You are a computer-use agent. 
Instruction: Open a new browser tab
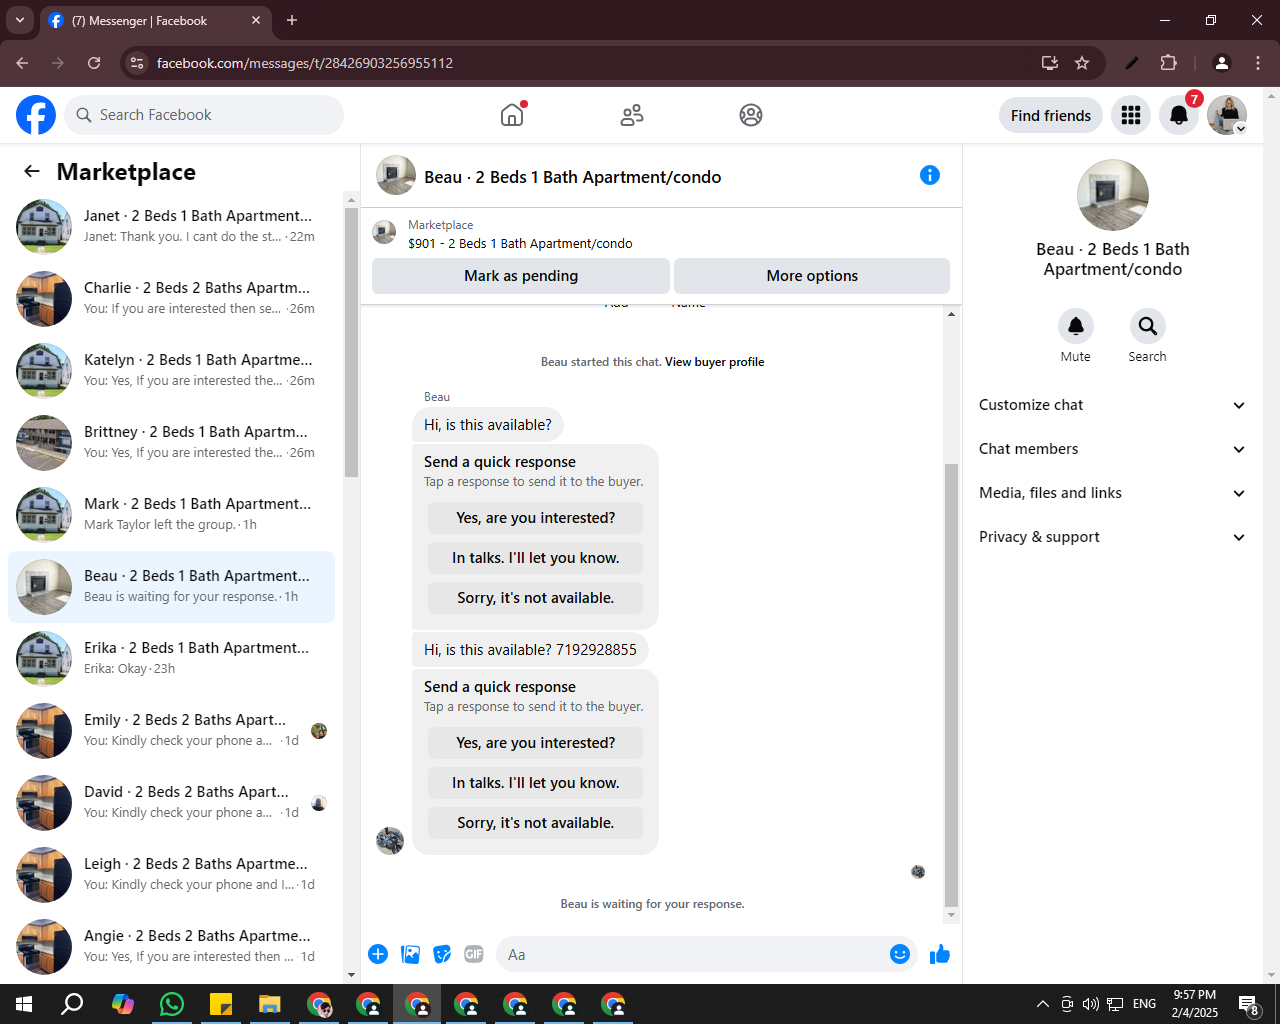(x=292, y=20)
